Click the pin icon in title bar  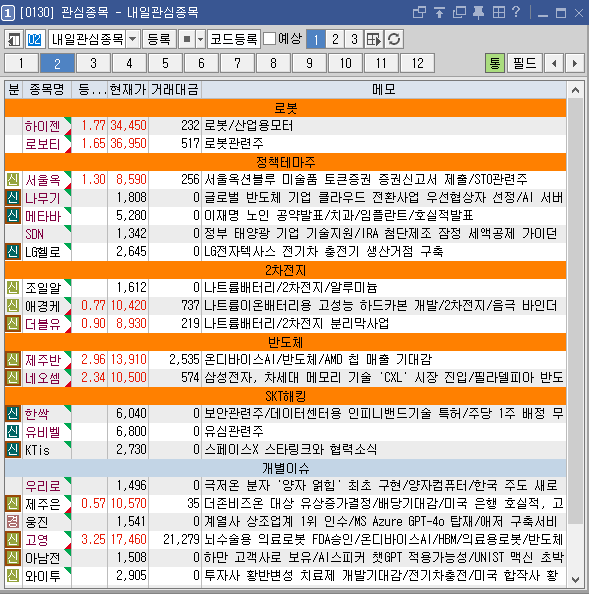coord(478,13)
